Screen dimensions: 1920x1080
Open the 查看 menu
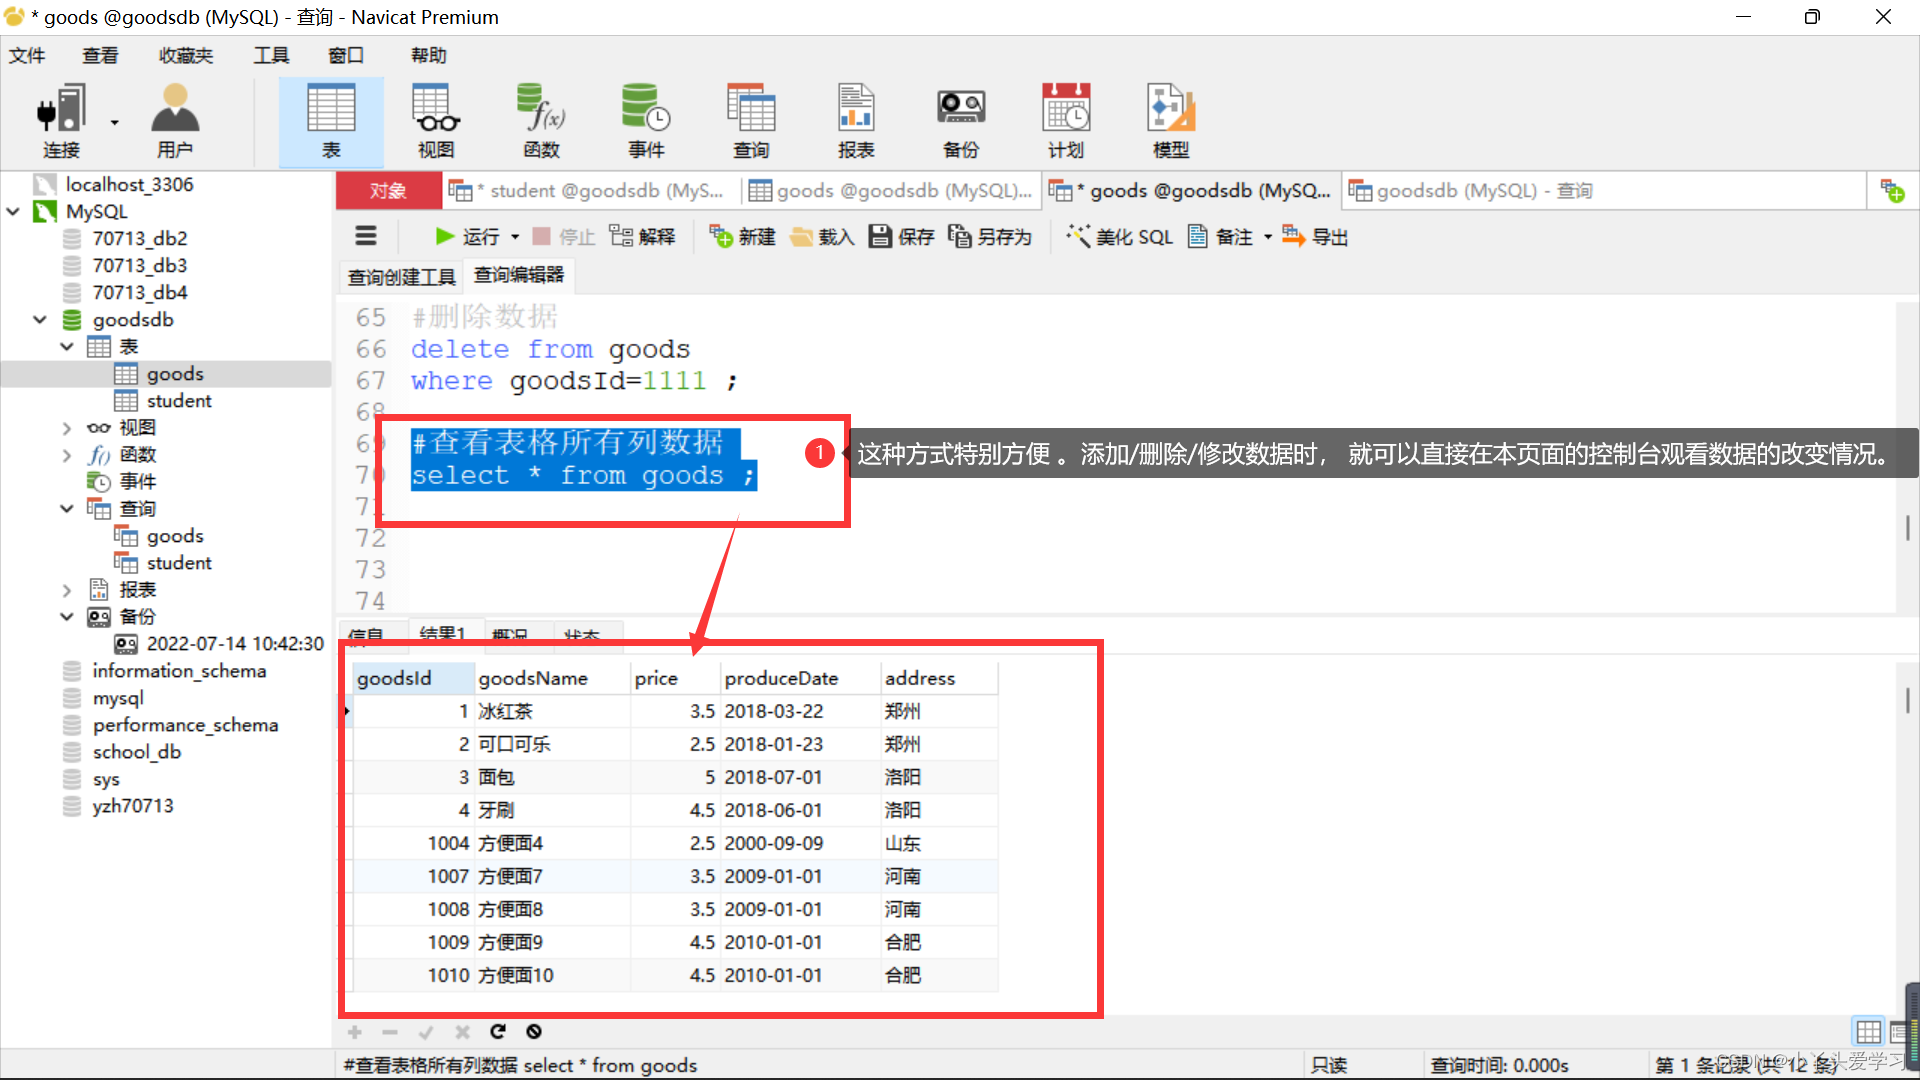coord(100,55)
